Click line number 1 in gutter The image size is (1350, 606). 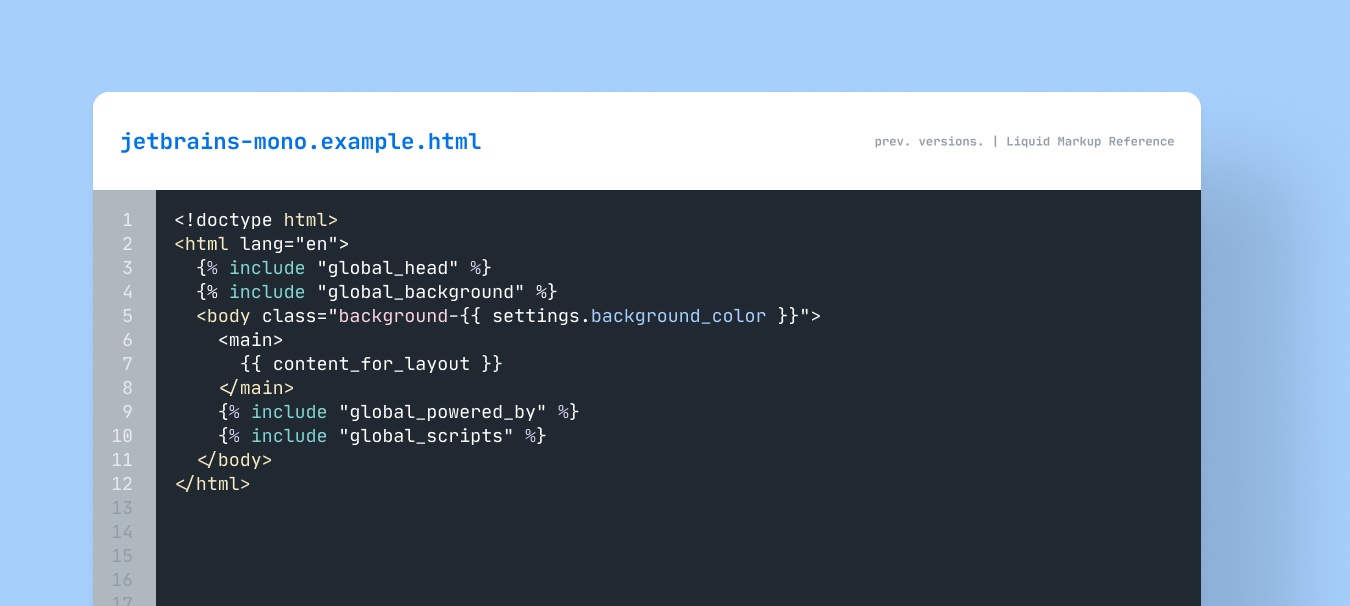pyautogui.click(x=127, y=220)
